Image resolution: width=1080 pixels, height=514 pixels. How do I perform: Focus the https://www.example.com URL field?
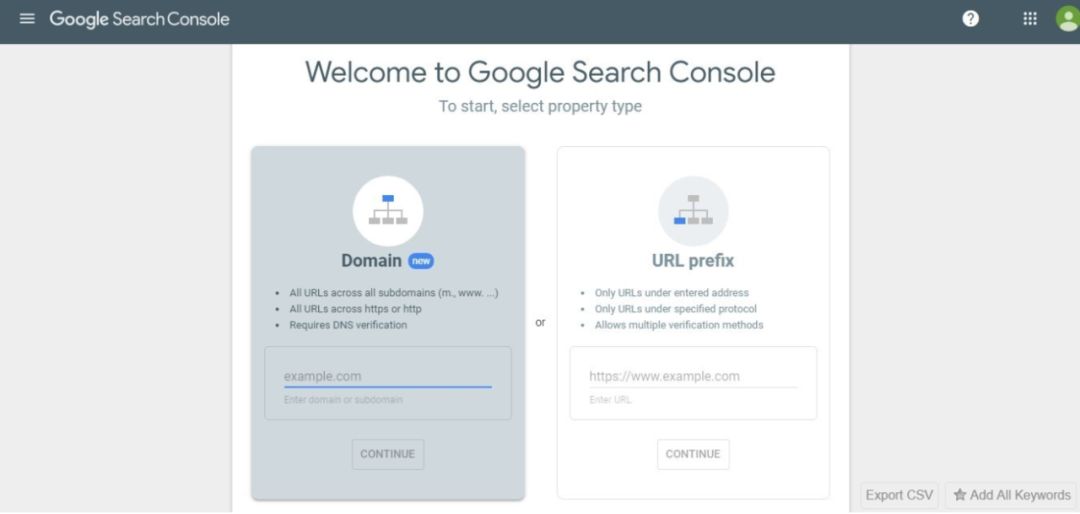[693, 376]
